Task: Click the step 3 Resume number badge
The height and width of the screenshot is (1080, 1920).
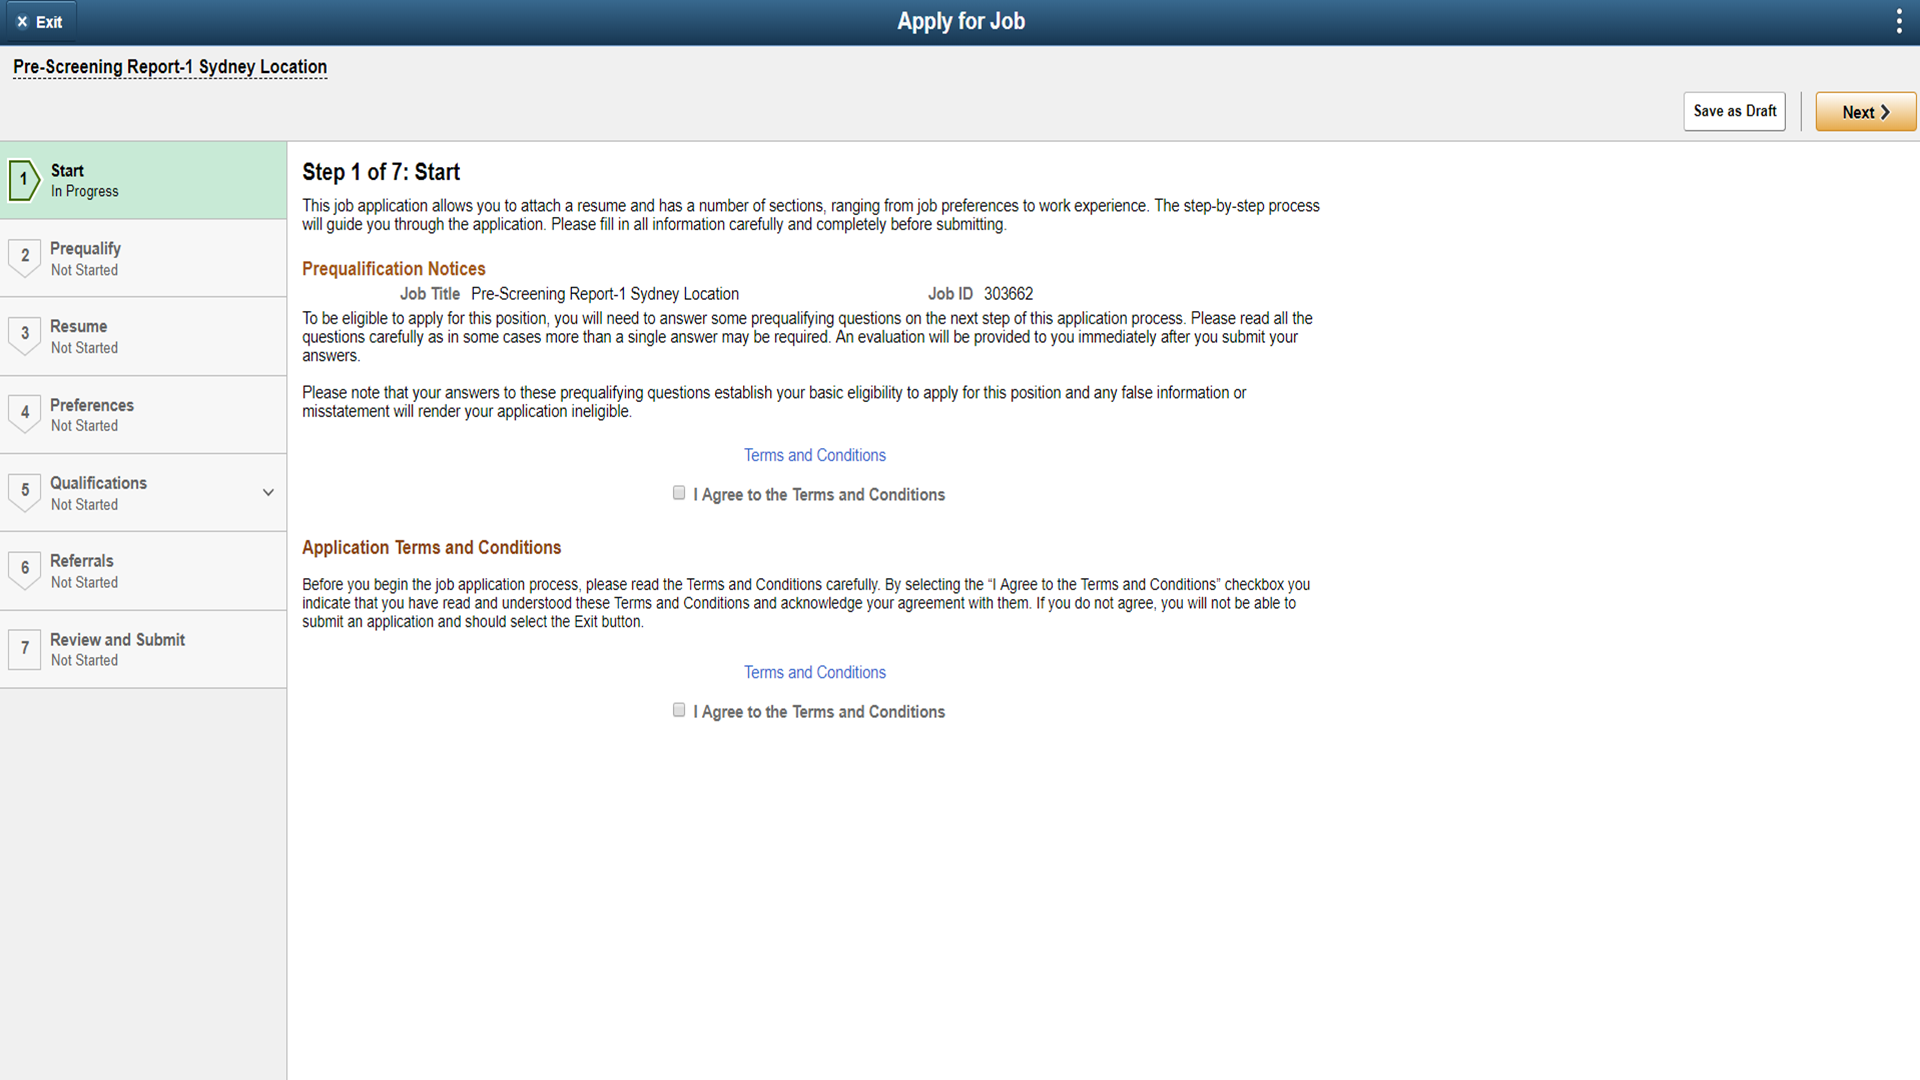Action: pyautogui.click(x=25, y=334)
